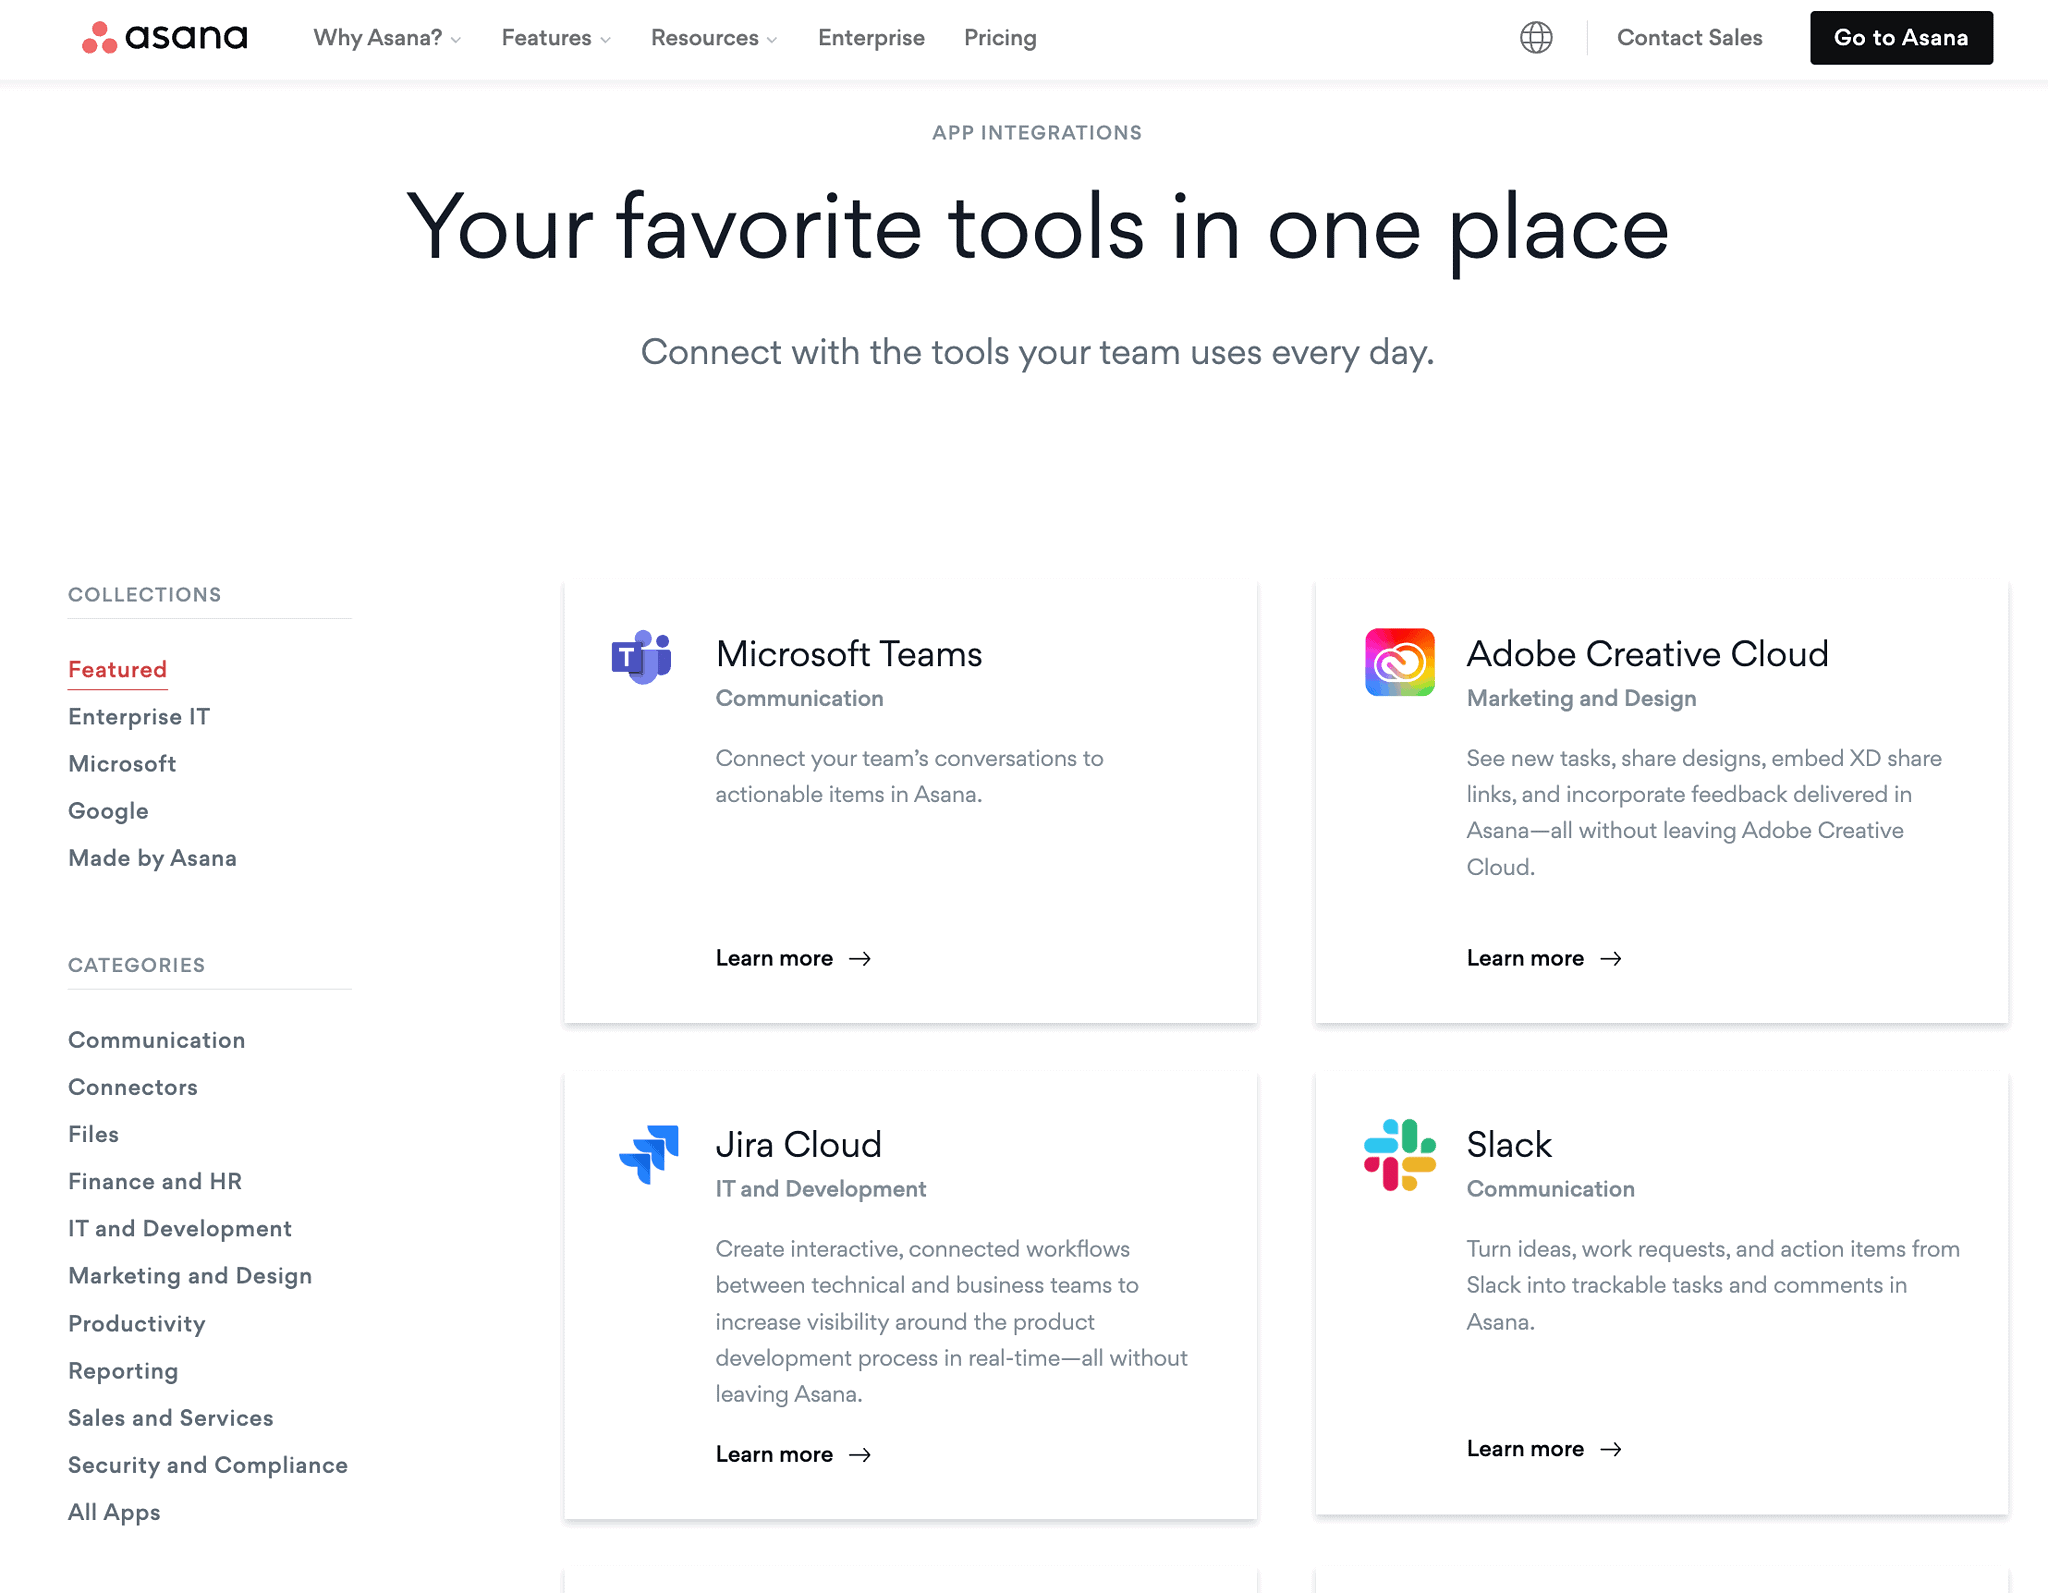
Task: Expand the Features dropdown
Action: point(556,38)
